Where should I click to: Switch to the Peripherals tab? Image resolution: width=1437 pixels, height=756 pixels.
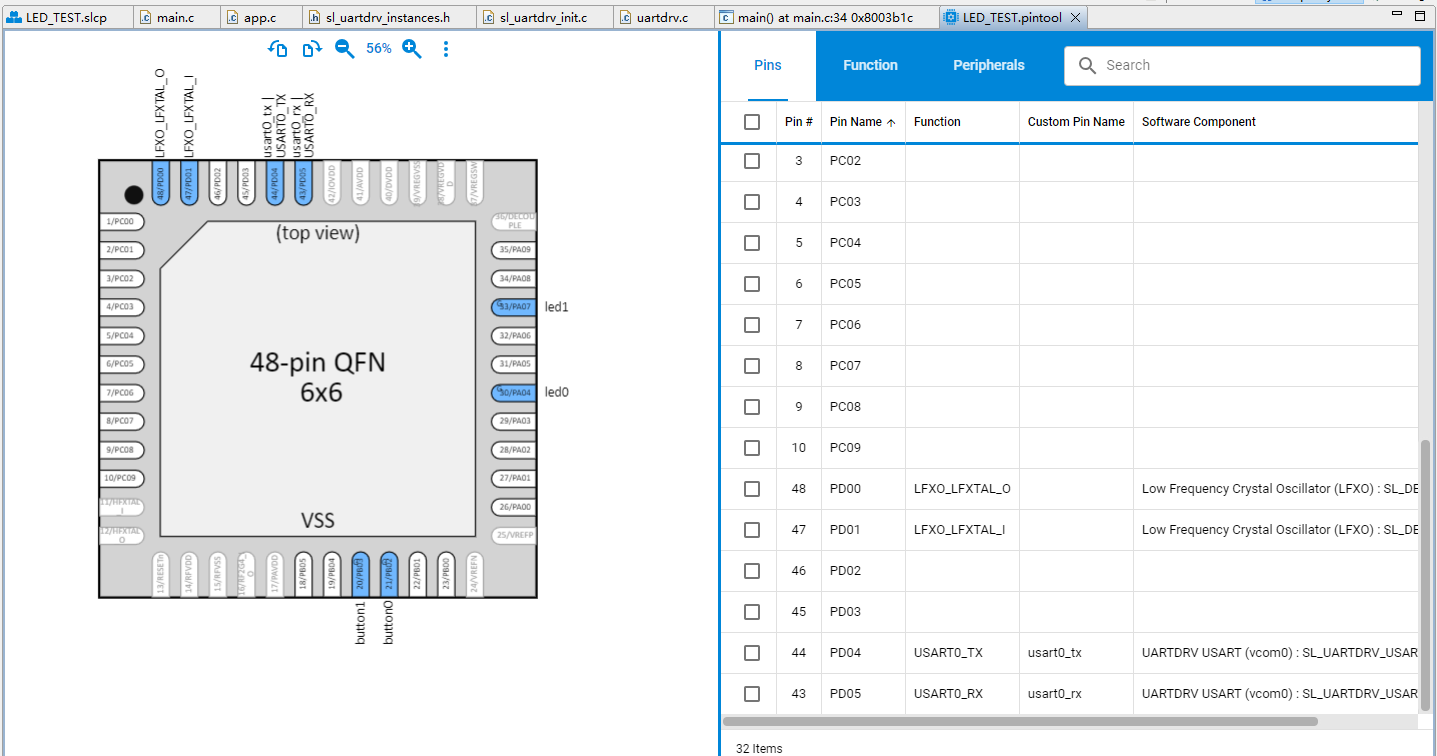pyautogui.click(x=989, y=66)
